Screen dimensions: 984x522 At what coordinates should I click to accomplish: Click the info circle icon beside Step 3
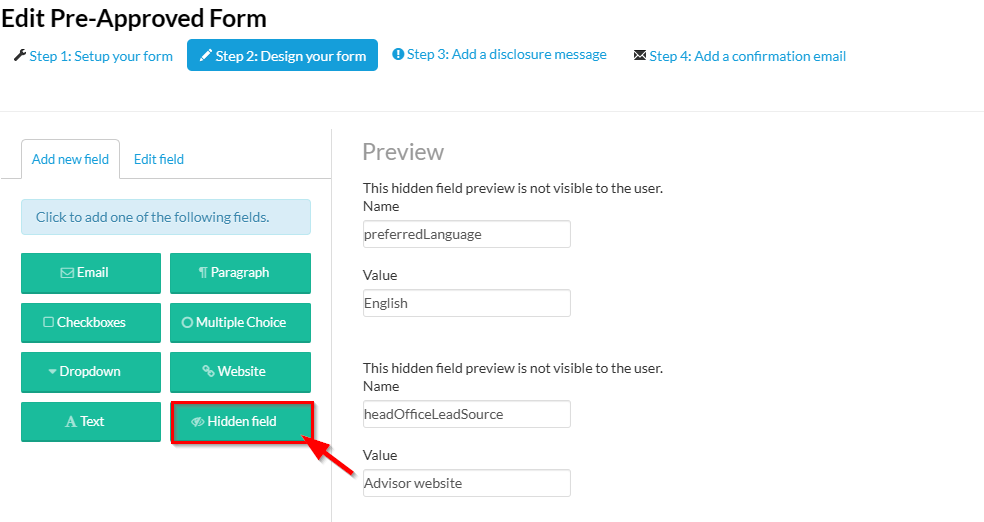pyautogui.click(x=398, y=54)
